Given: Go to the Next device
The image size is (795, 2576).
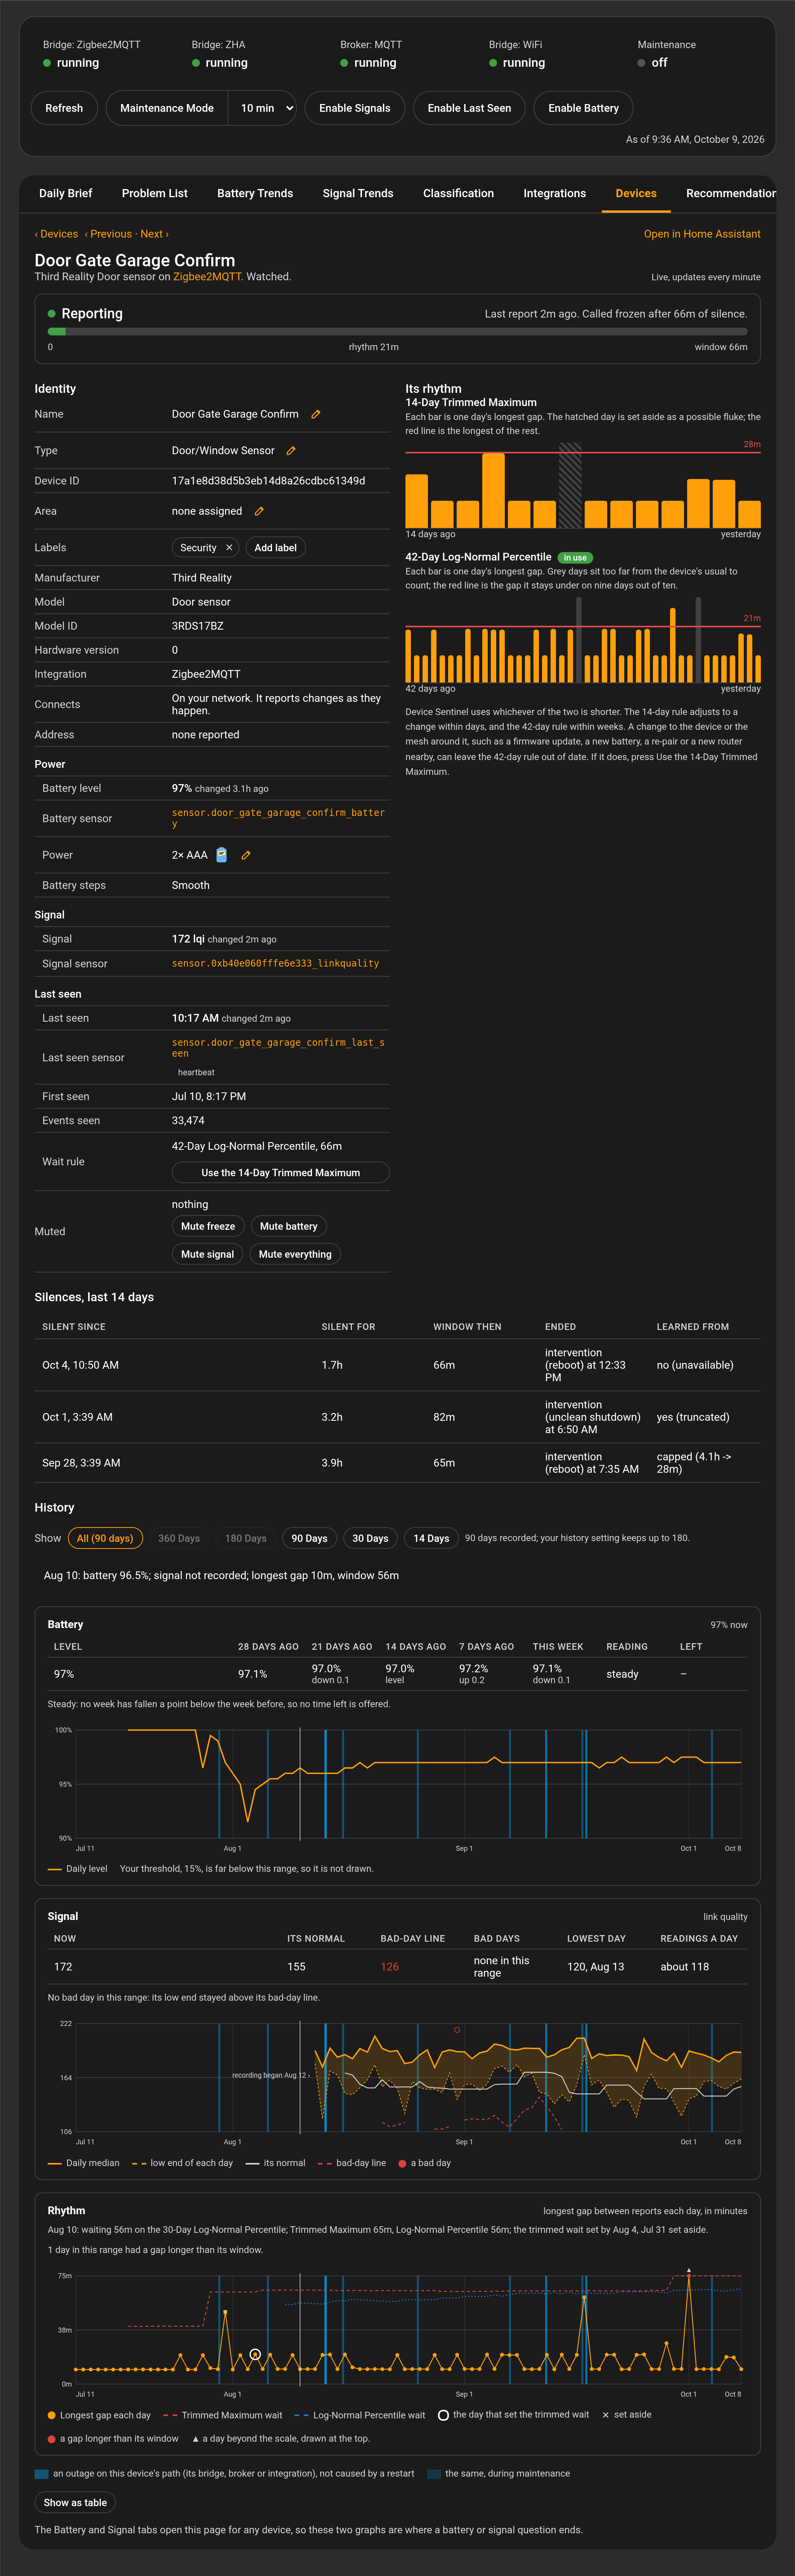Looking at the screenshot, I should [x=155, y=234].
